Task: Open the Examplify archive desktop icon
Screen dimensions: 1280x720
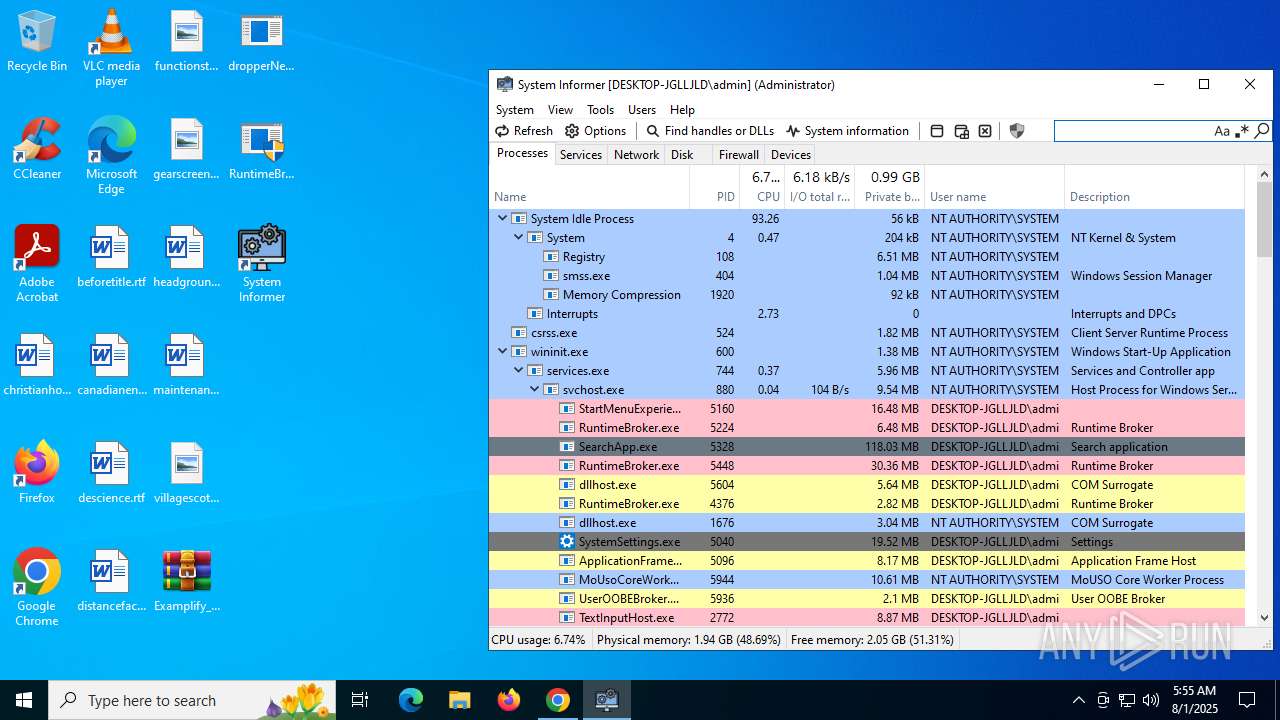Action: click(187, 581)
